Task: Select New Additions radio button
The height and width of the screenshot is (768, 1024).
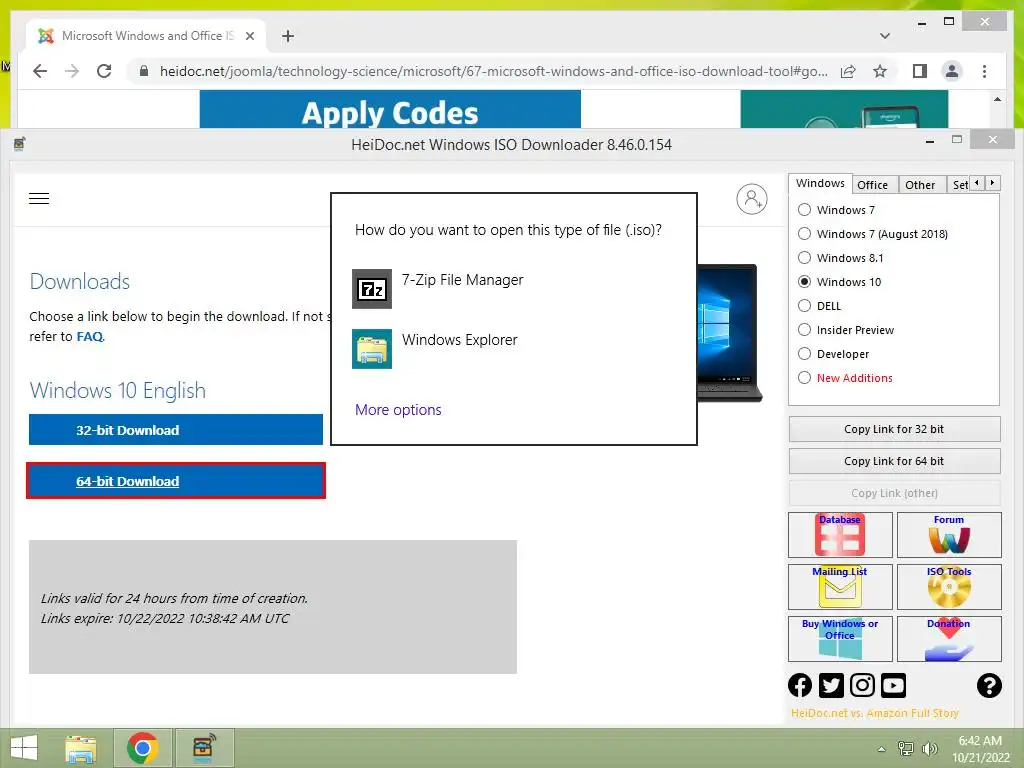Action: pyautogui.click(x=805, y=377)
